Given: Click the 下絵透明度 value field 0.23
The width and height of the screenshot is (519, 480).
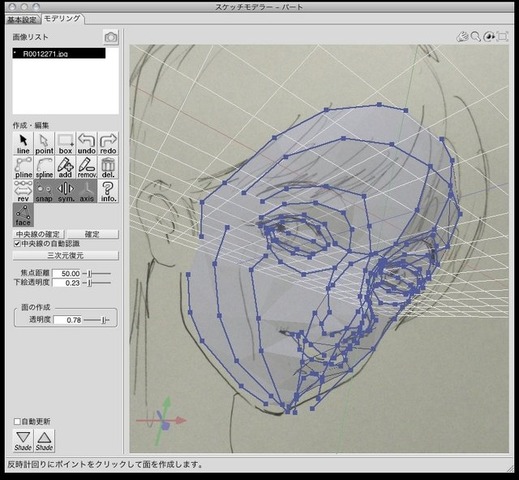Looking at the screenshot, I should pos(67,283).
